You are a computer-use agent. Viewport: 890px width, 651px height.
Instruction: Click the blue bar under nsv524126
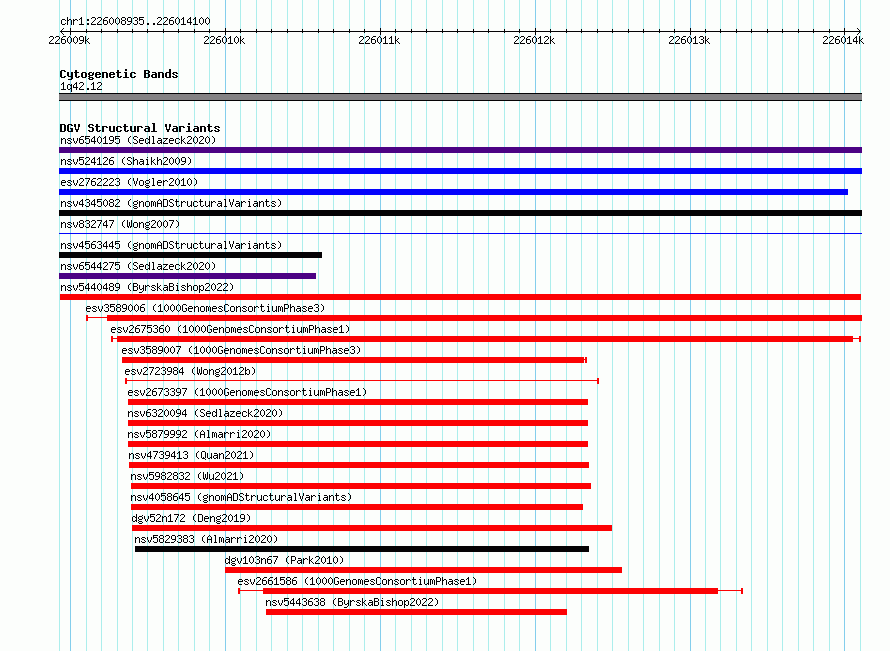point(460,171)
